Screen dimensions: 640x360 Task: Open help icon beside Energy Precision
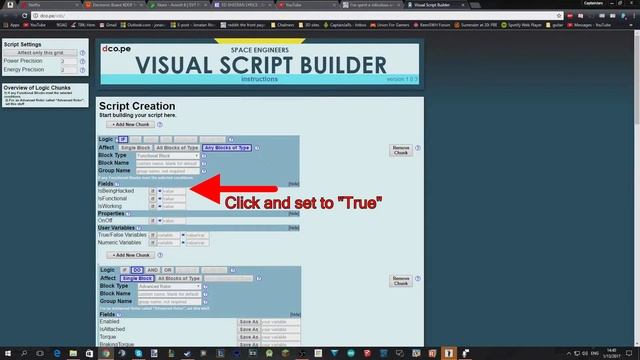(82, 70)
